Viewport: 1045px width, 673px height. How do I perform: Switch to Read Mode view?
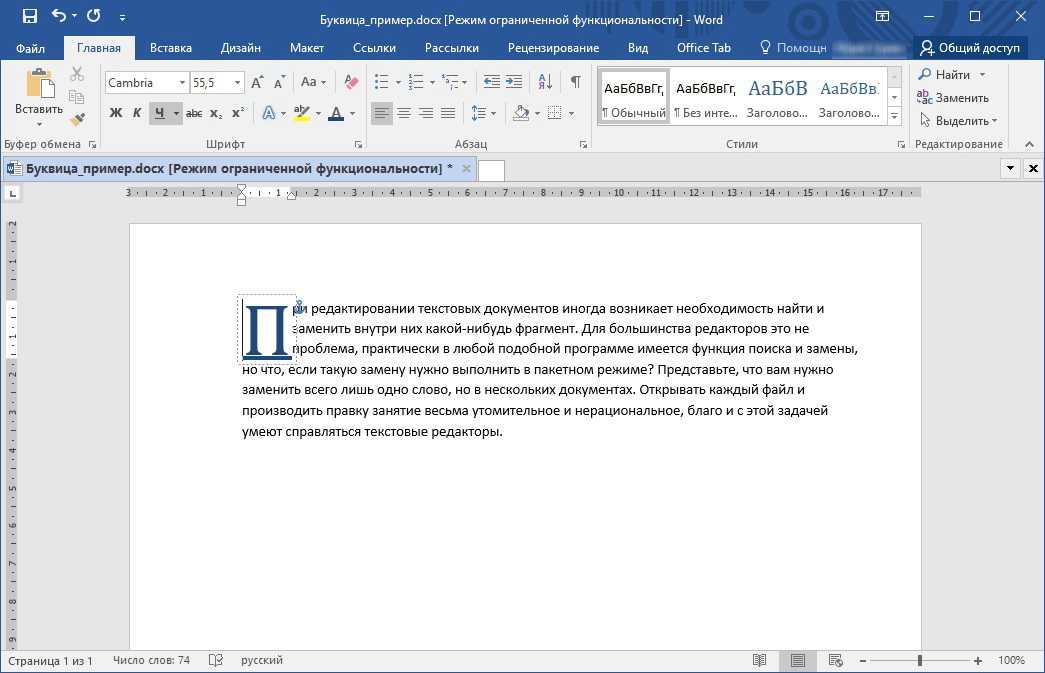(759, 660)
